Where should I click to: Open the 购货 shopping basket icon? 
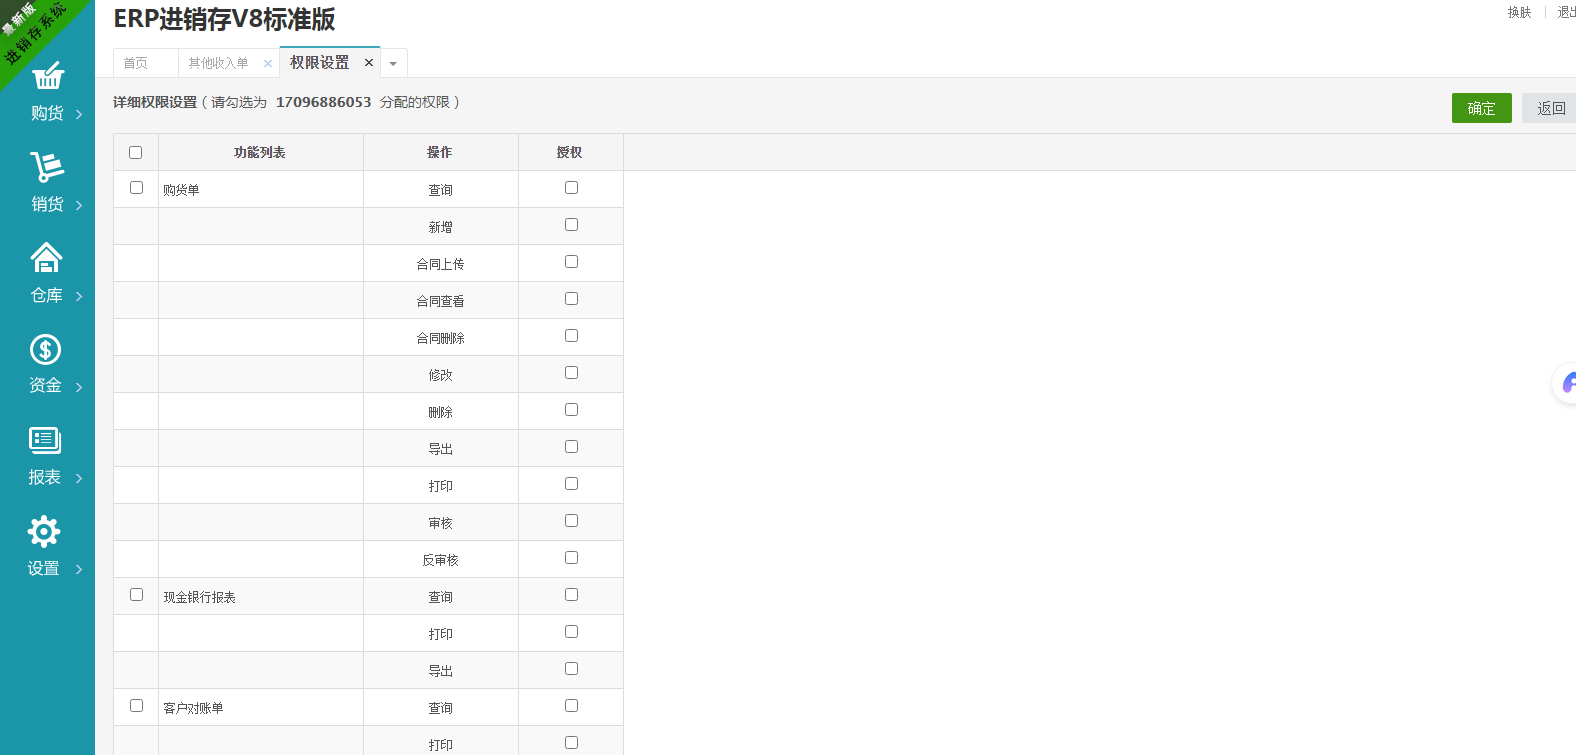click(x=47, y=77)
